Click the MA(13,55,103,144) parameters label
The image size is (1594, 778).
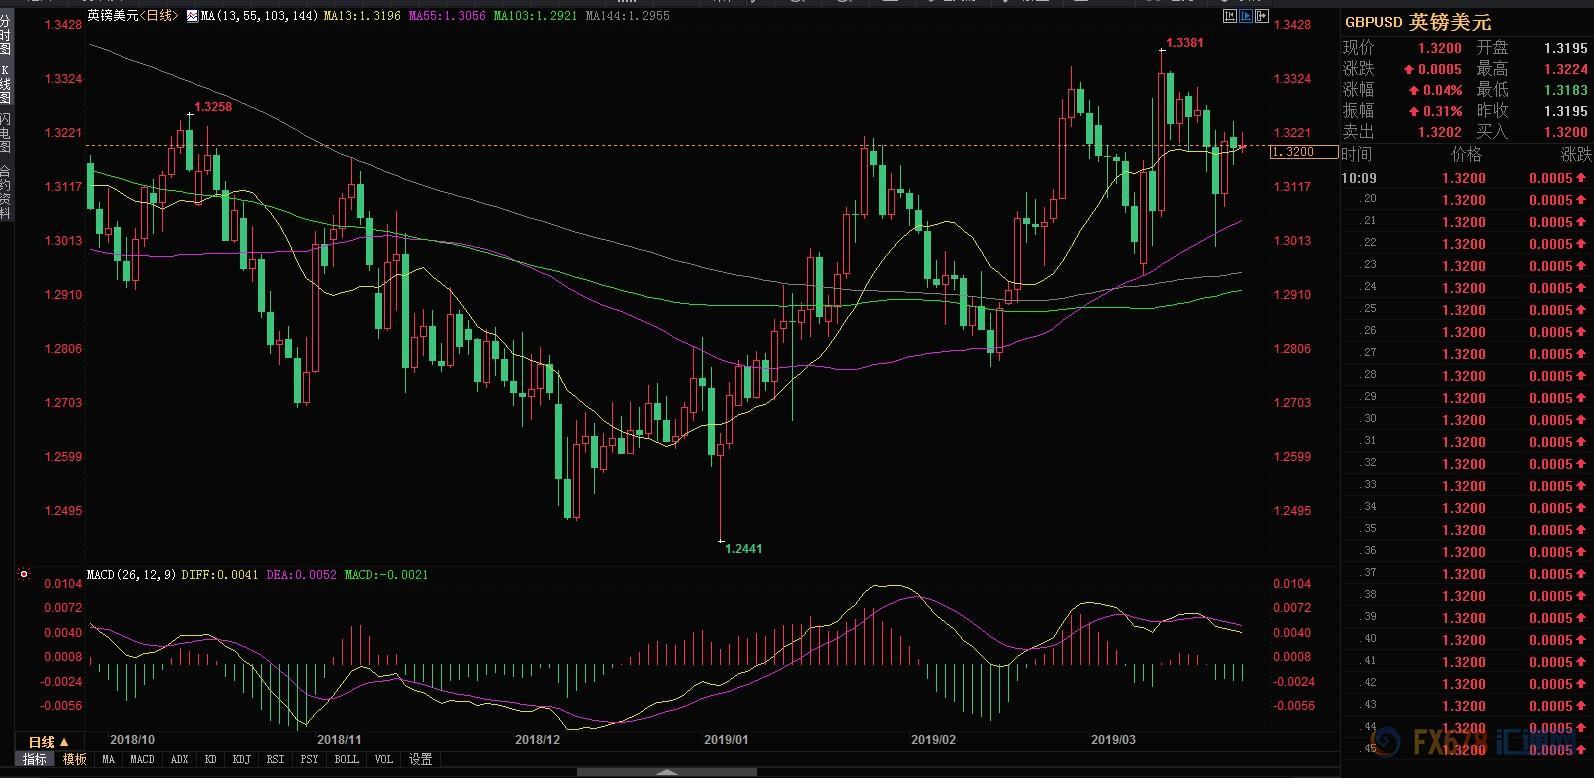point(260,16)
